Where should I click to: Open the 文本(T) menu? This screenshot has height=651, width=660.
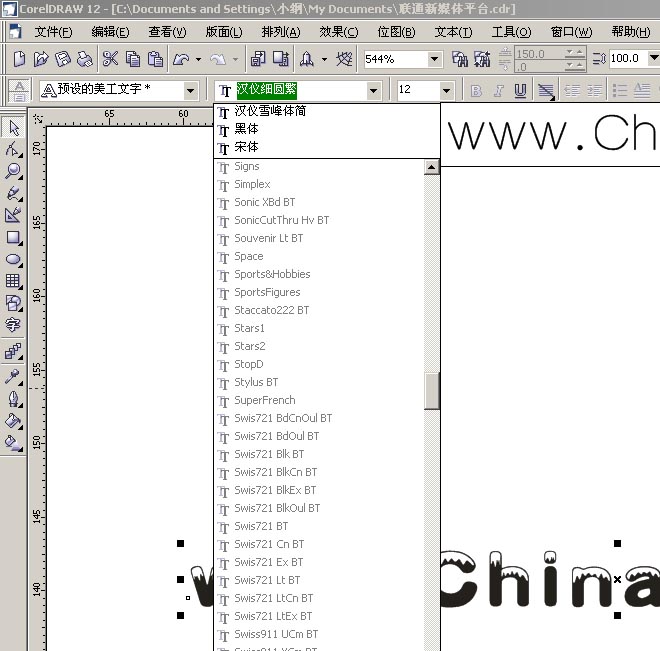453,32
